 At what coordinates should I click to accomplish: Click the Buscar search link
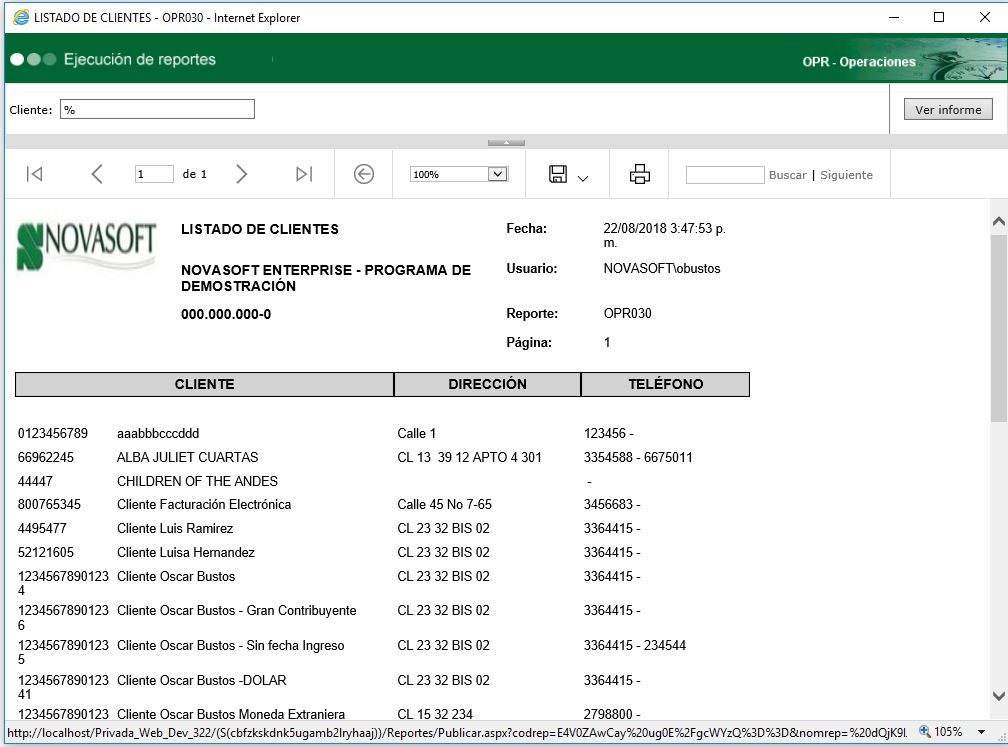point(787,175)
